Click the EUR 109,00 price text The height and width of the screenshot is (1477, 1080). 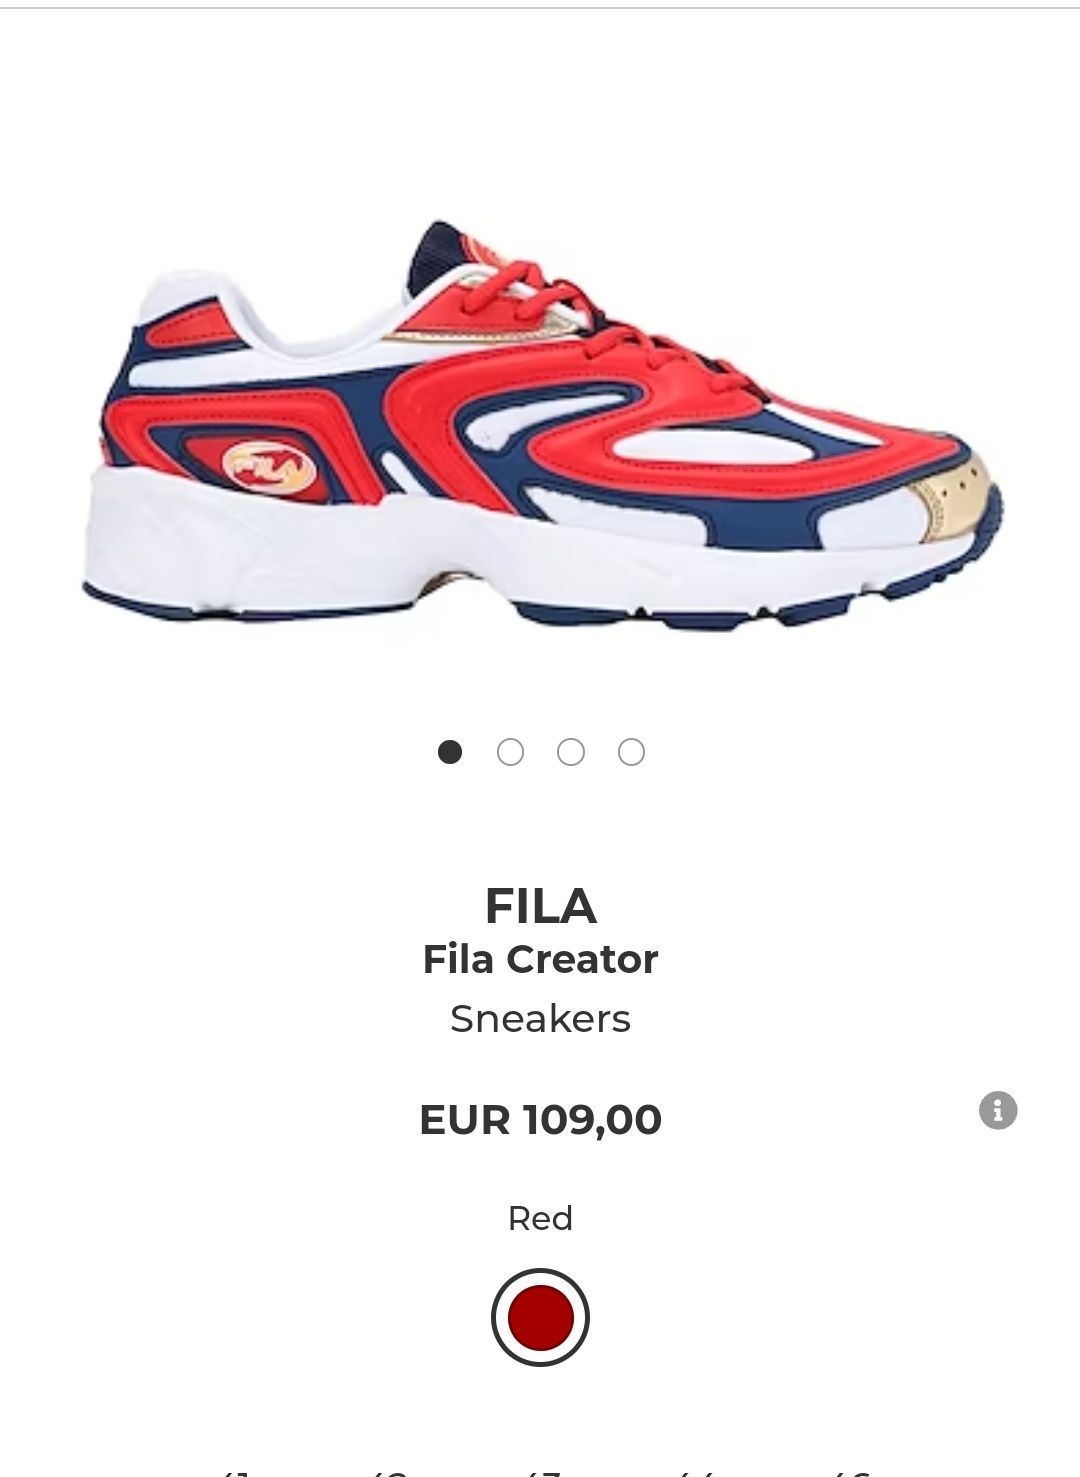pyautogui.click(x=540, y=1119)
